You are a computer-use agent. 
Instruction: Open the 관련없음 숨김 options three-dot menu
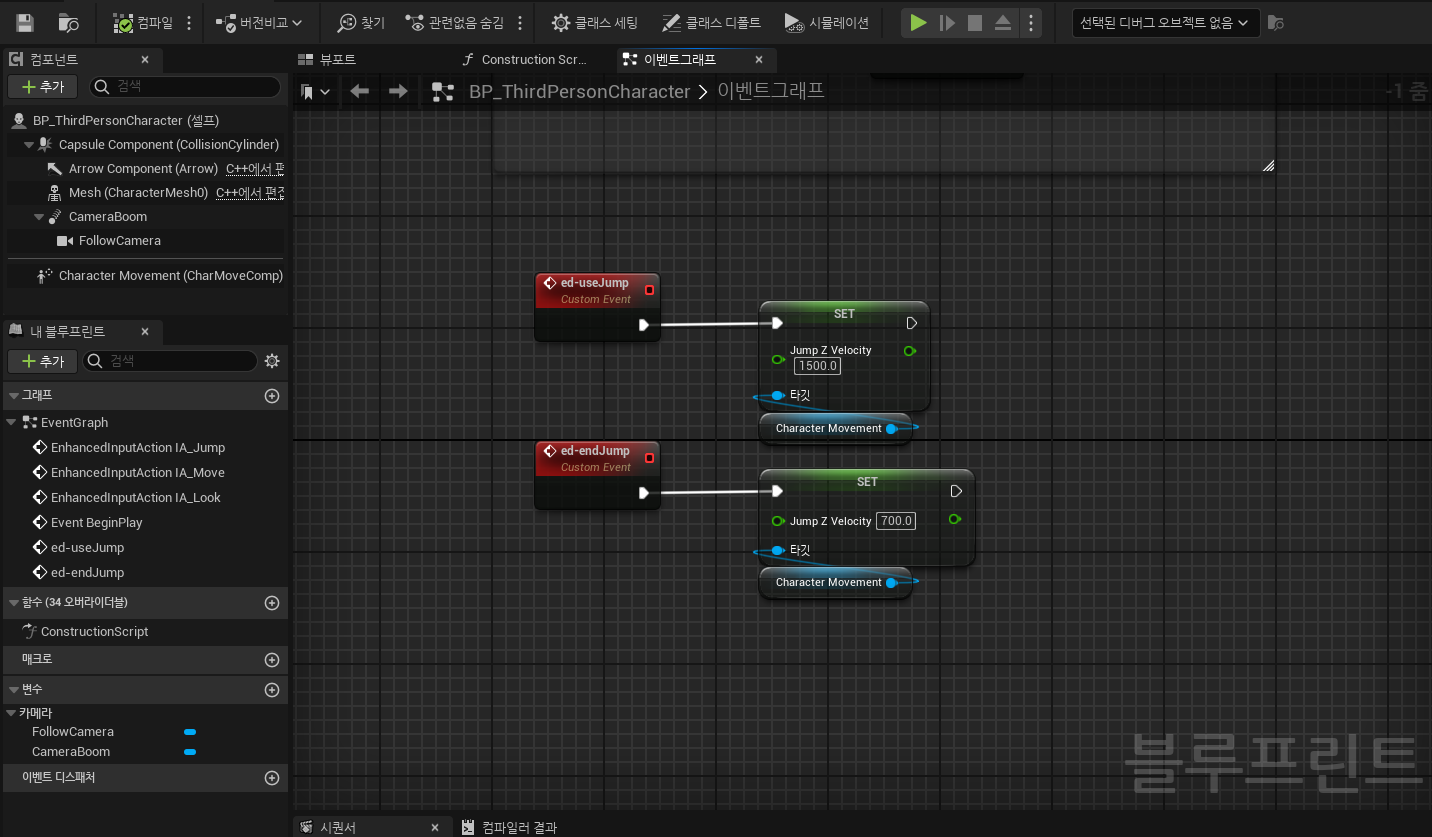pyautogui.click(x=520, y=22)
